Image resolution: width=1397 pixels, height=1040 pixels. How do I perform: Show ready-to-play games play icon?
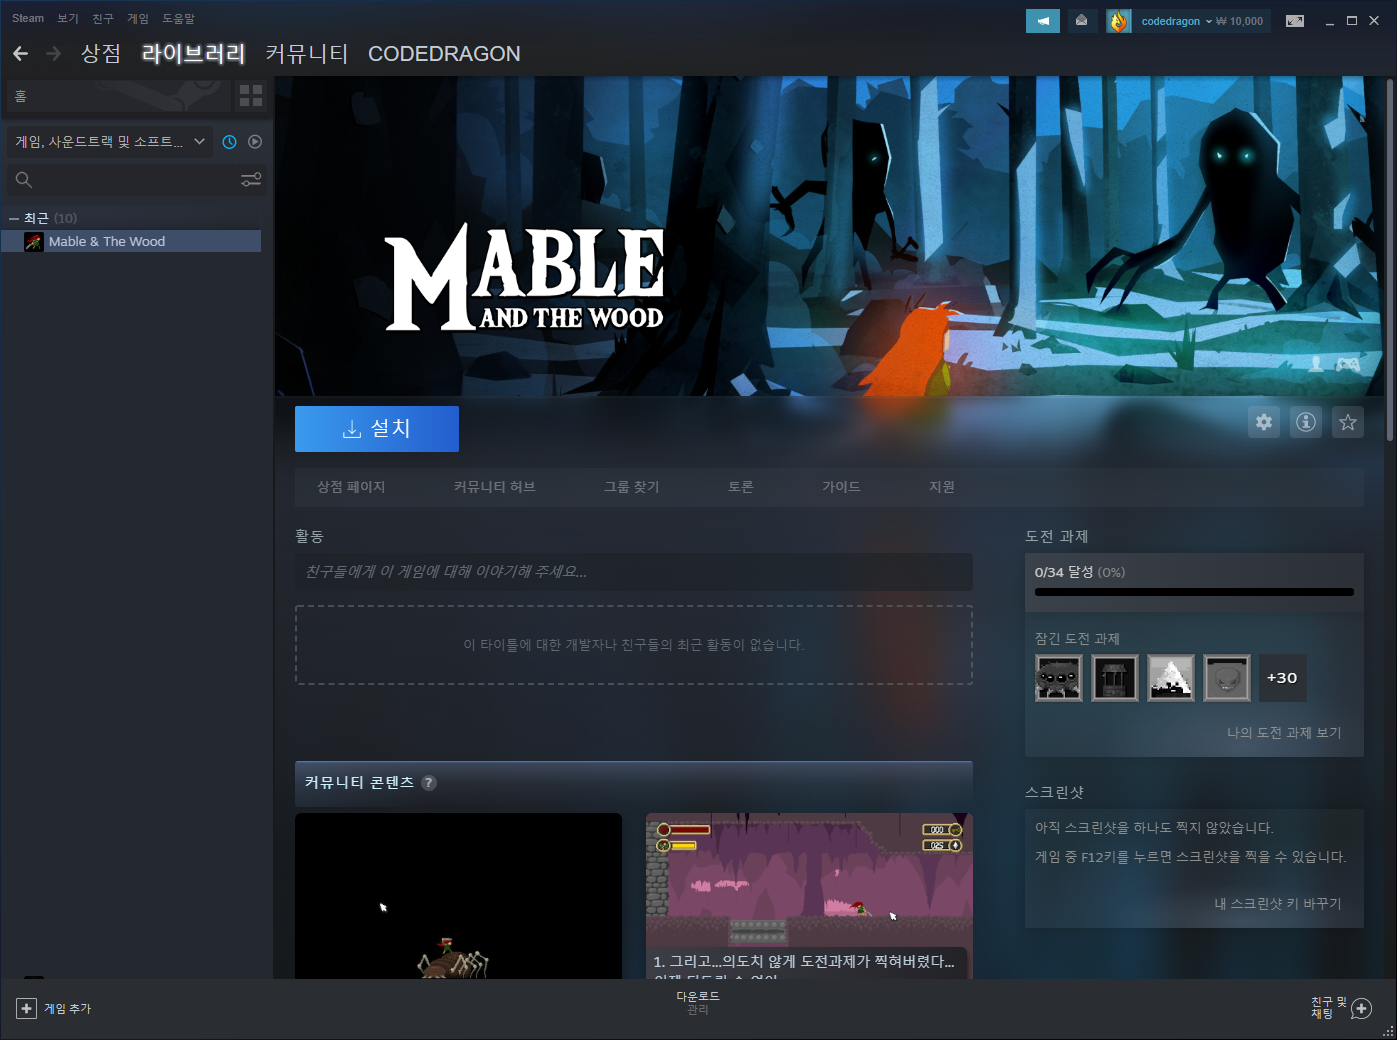tap(255, 142)
